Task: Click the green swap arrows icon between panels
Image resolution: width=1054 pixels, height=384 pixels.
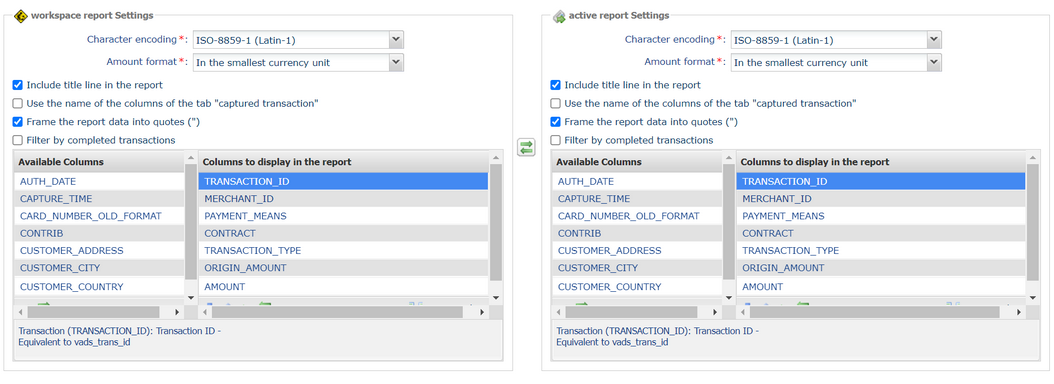Action: [526, 147]
